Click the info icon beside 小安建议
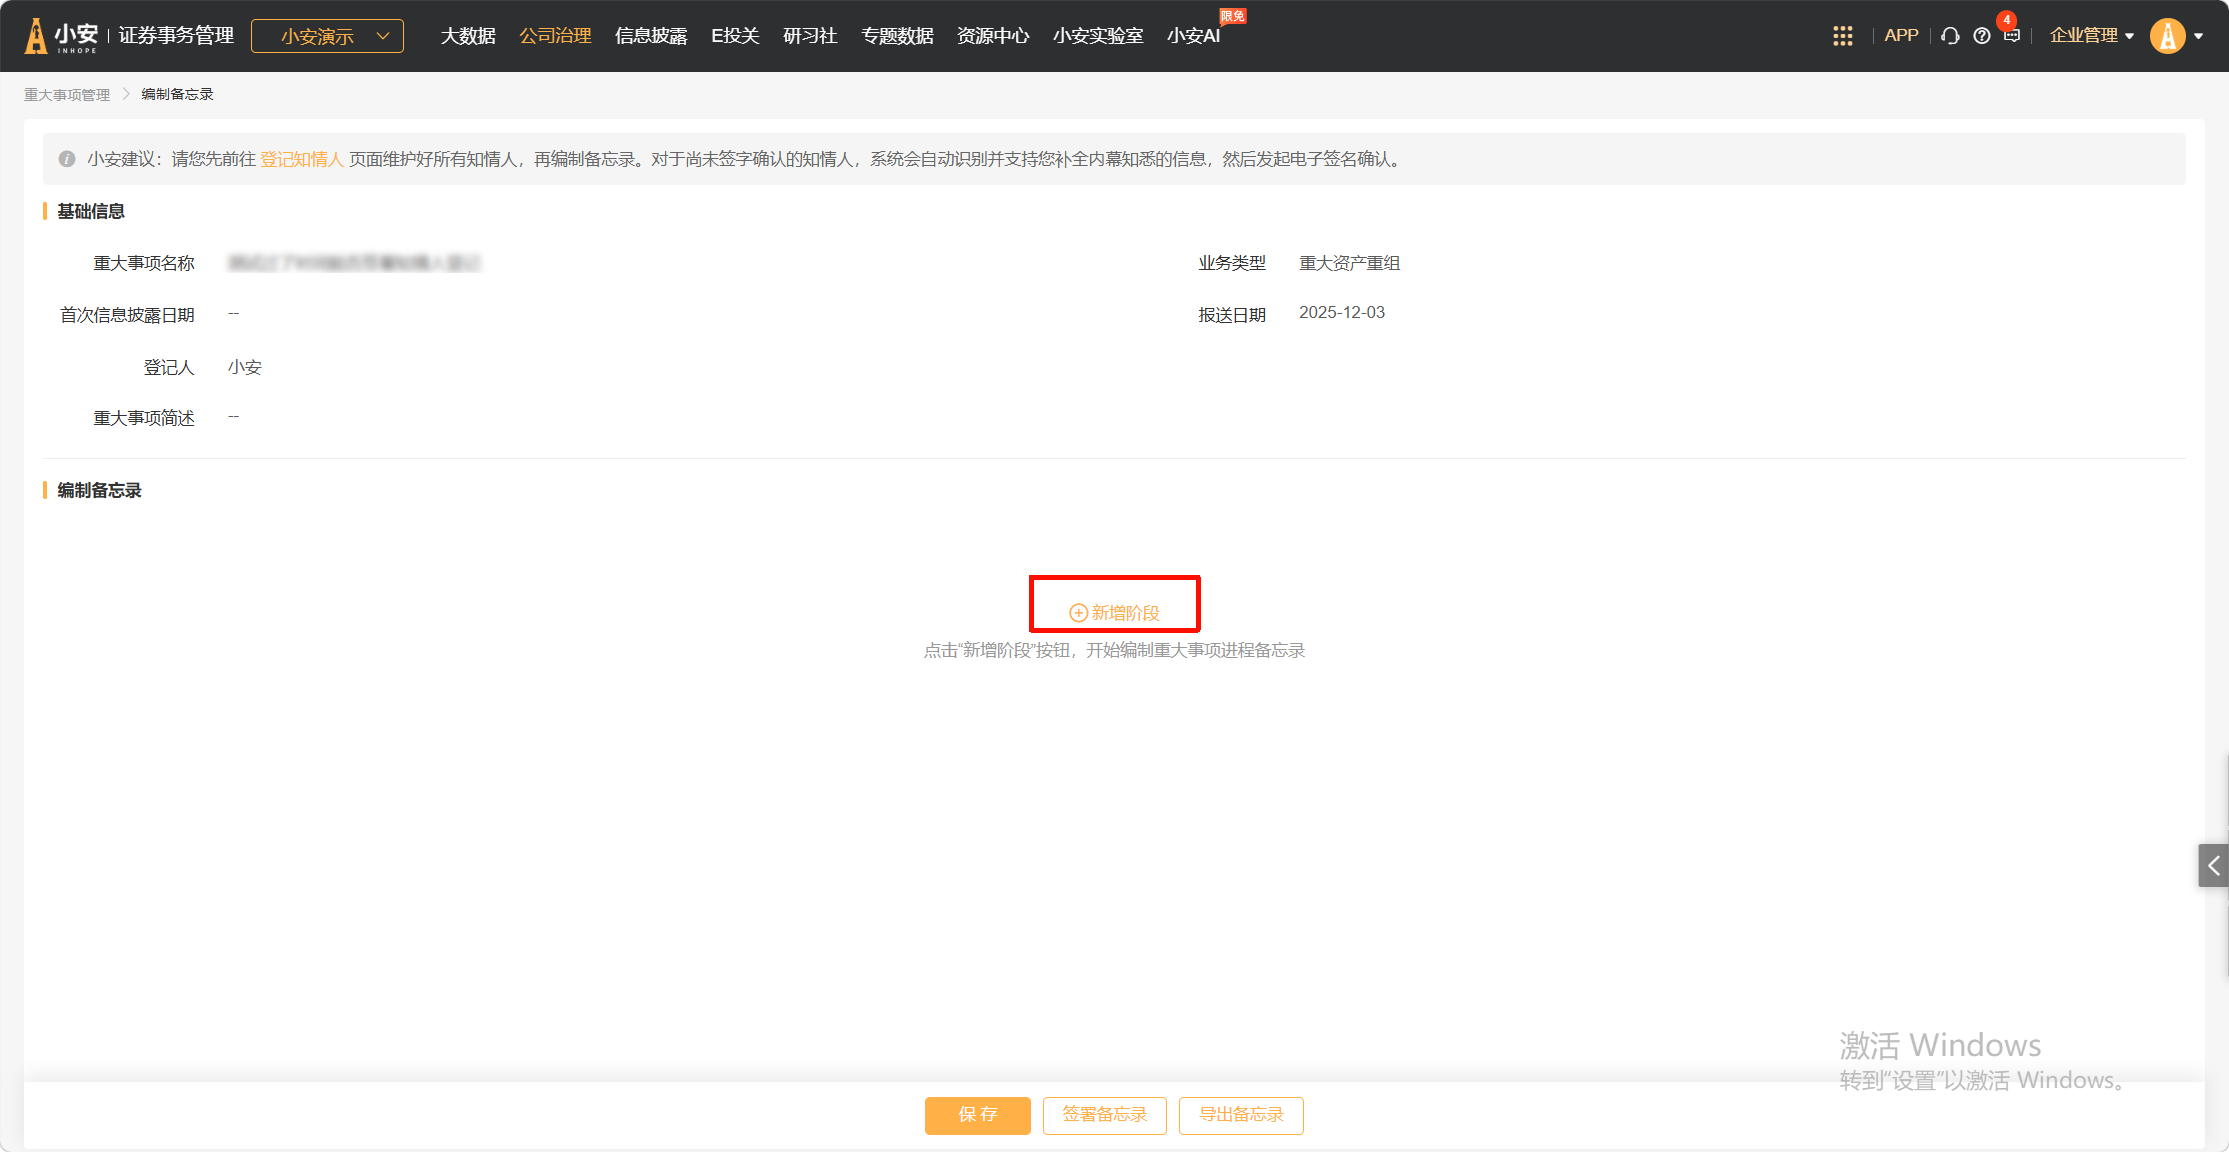Image resolution: width=2229 pixels, height=1152 pixels. [x=67, y=159]
